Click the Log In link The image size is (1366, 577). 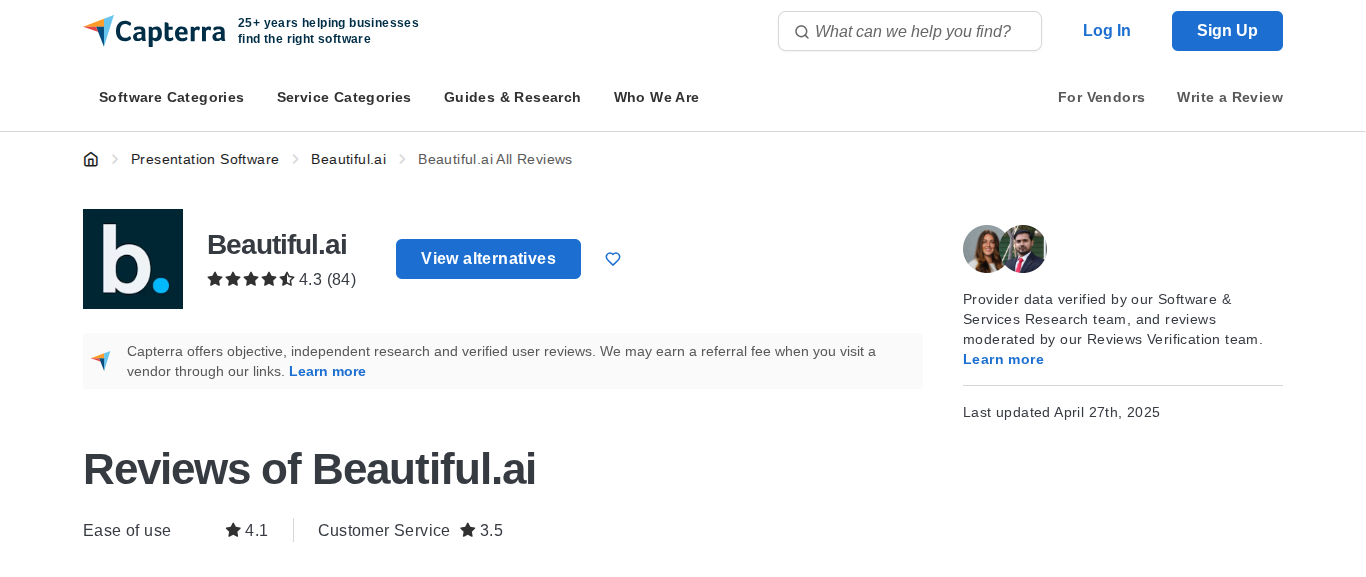[x=1107, y=31]
